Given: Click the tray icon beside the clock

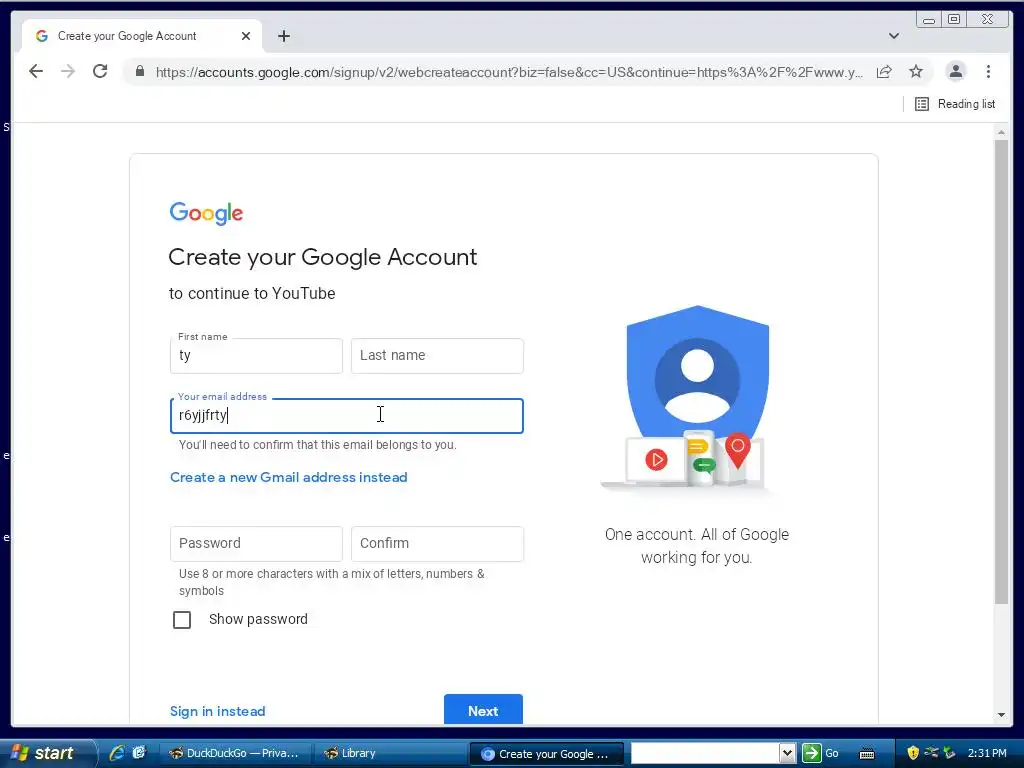Looking at the screenshot, I should tap(949, 753).
